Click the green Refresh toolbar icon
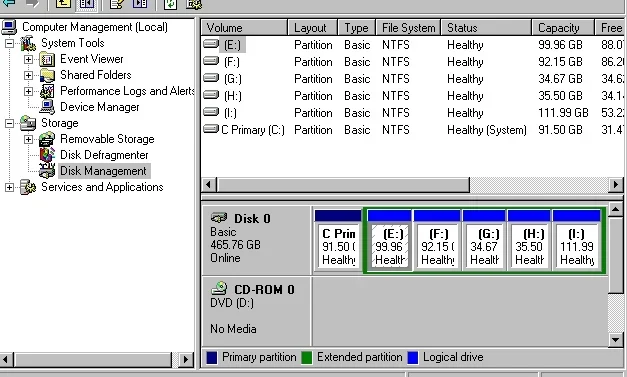This screenshot has height=377, width=627. click(x=171, y=4)
